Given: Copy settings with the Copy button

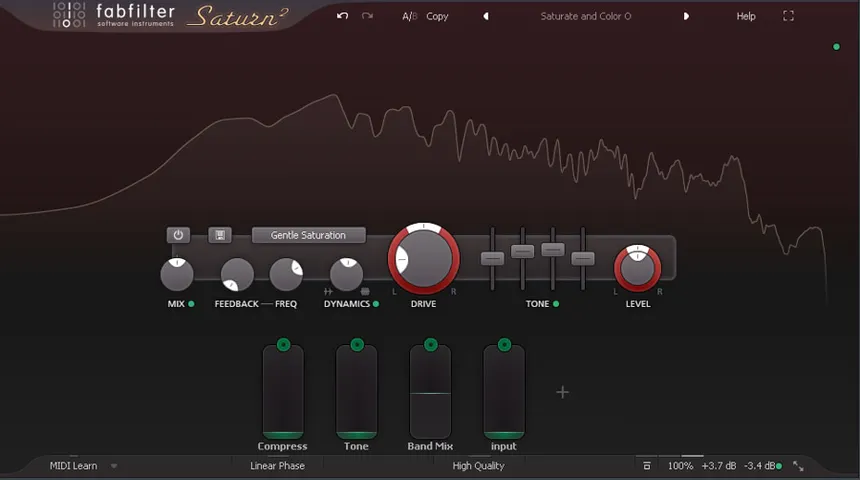Looking at the screenshot, I should pos(437,16).
